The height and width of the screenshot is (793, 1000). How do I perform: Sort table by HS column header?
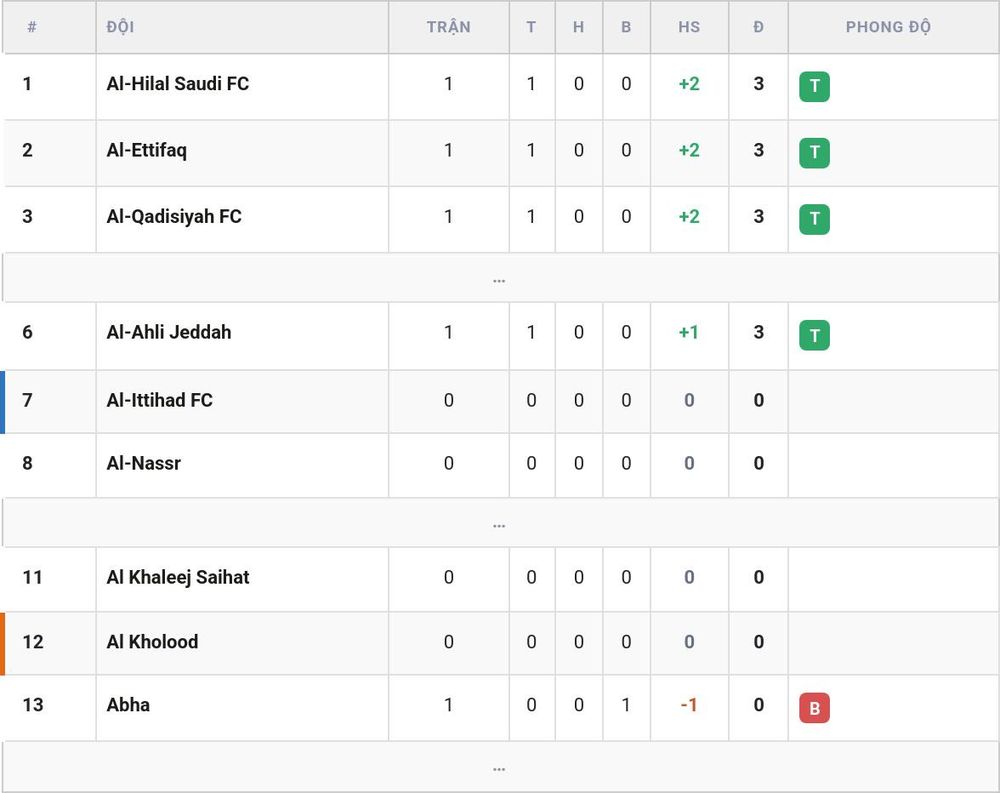689,27
